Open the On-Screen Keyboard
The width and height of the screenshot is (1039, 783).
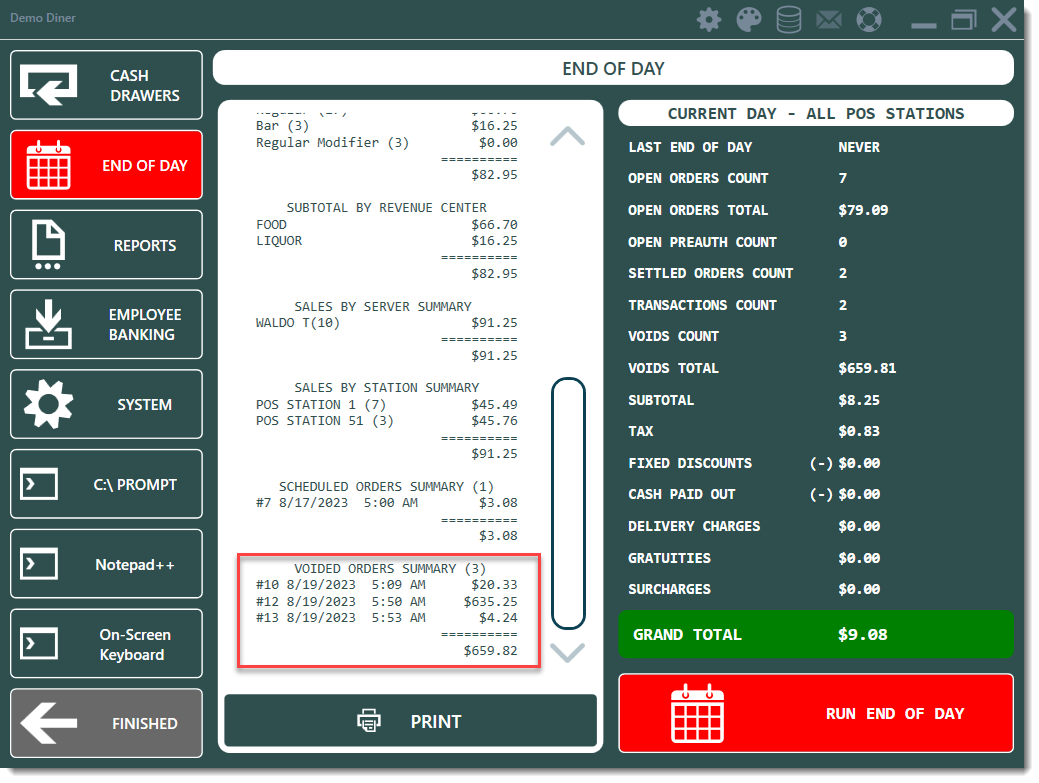click(x=106, y=644)
